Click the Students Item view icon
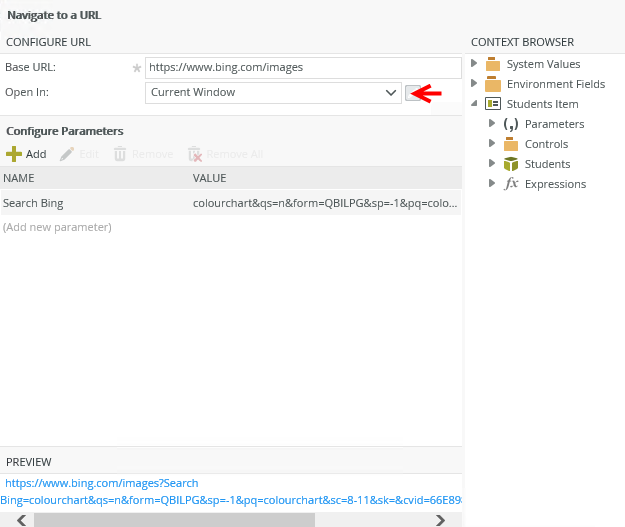The width and height of the screenshot is (625, 527). (x=492, y=104)
